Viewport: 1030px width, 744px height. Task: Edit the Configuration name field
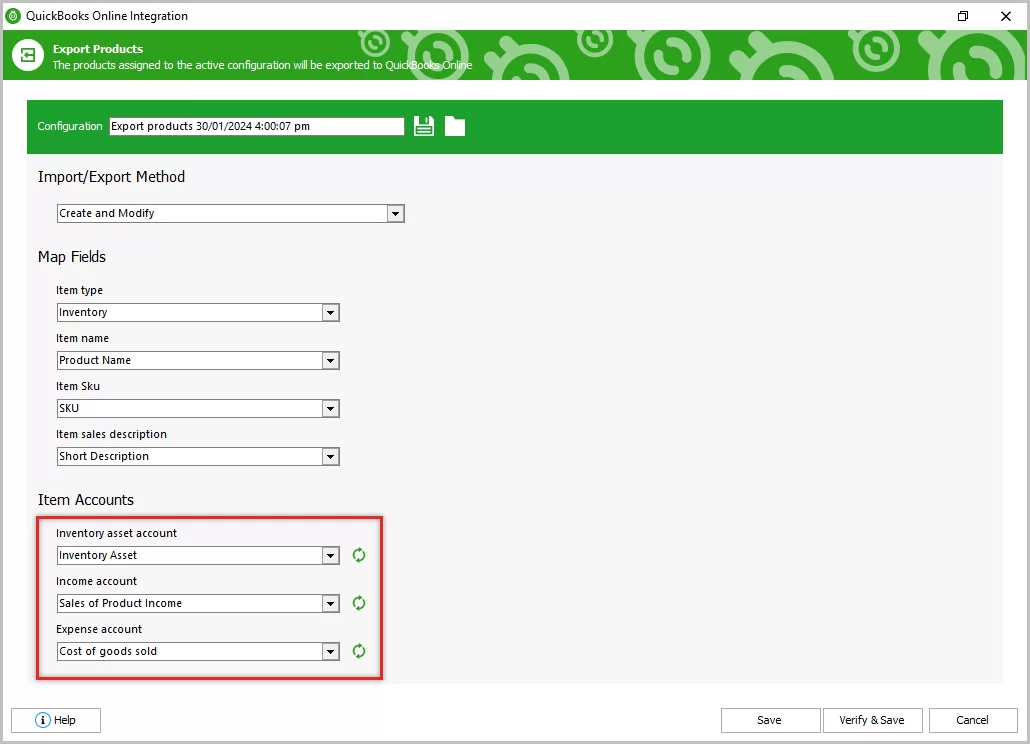pos(255,126)
